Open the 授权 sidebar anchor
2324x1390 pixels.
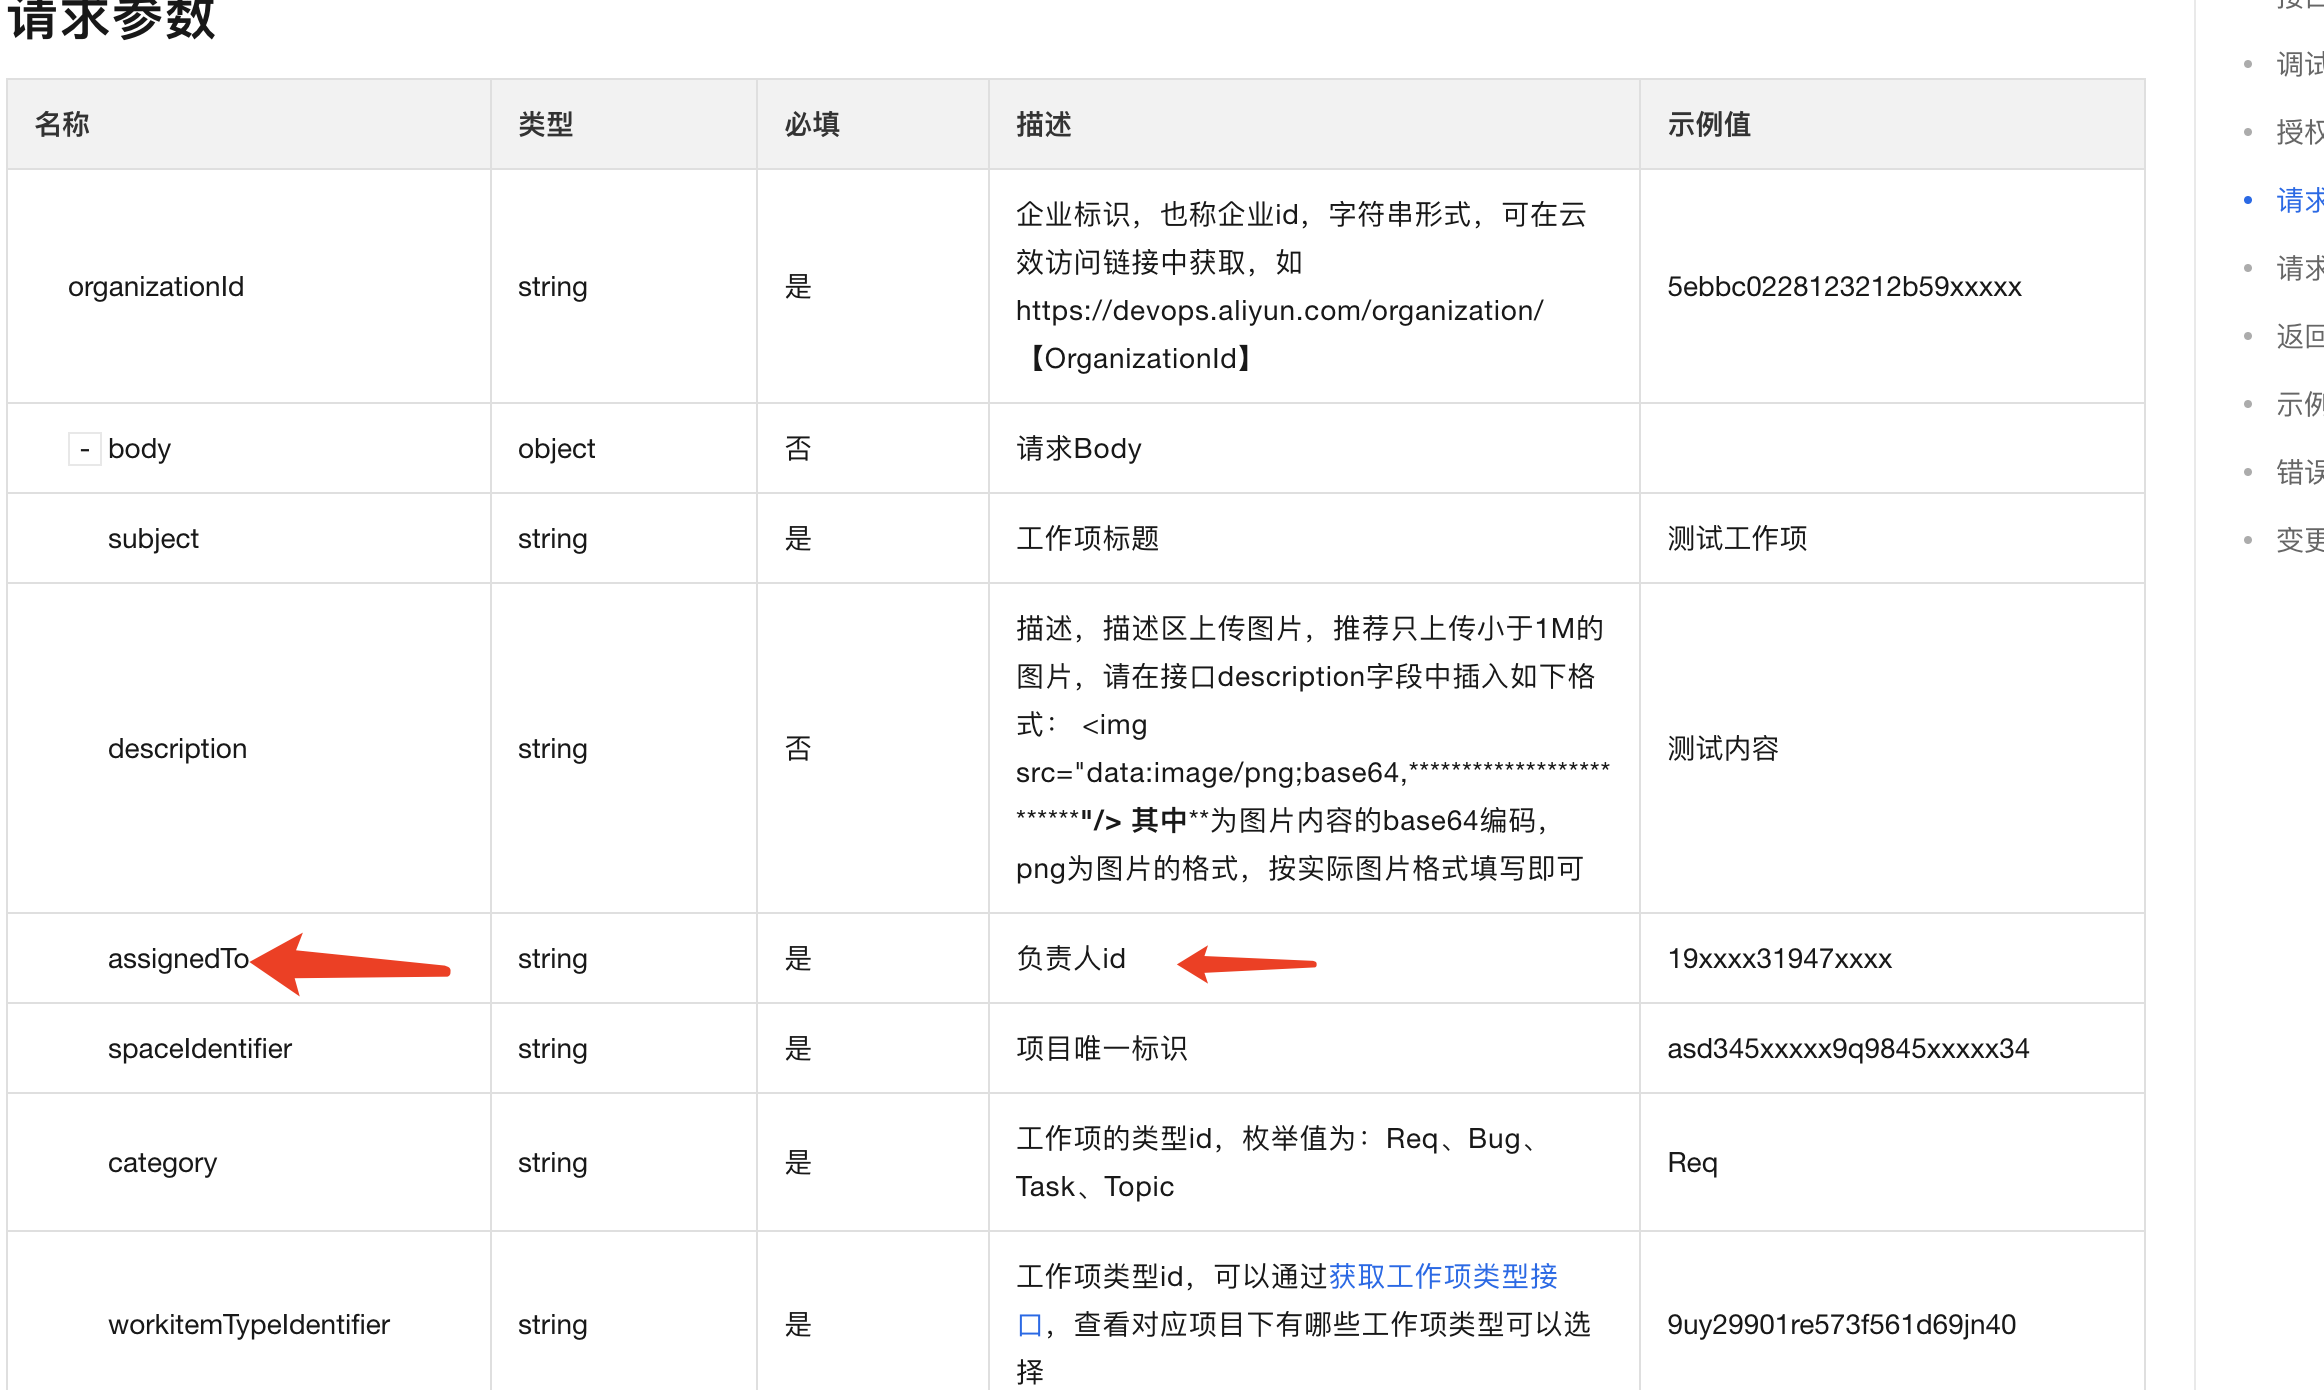pyautogui.click(x=2298, y=132)
